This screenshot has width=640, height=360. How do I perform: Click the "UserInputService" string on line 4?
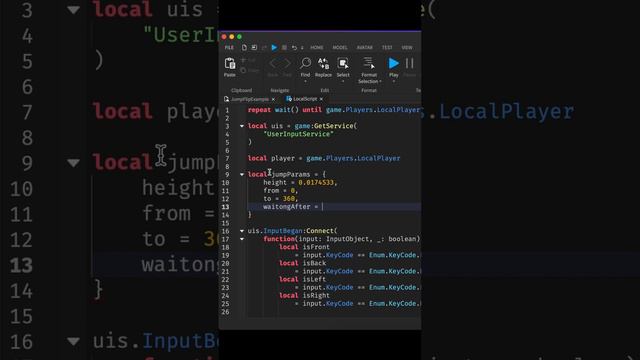(x=298, y=134)
